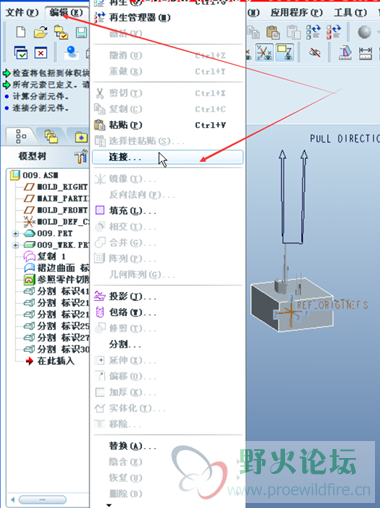Click the PULL DIRECTION label in viewport
This screenshot has height=508, width=380.
[345, 139]
